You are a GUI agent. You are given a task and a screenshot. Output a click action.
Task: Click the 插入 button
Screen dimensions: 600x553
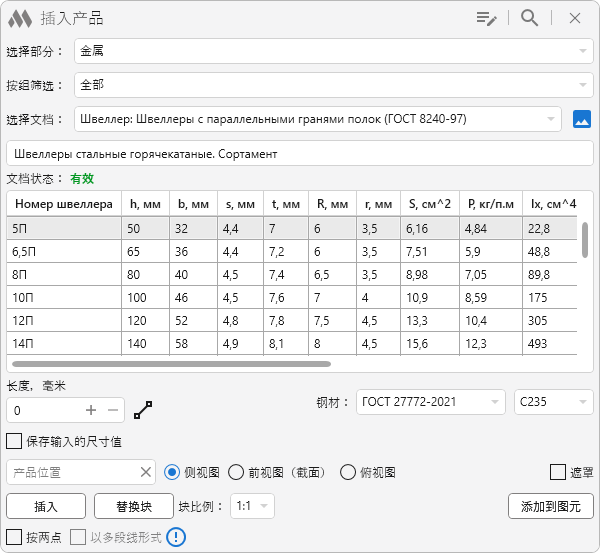click(46, 506)
